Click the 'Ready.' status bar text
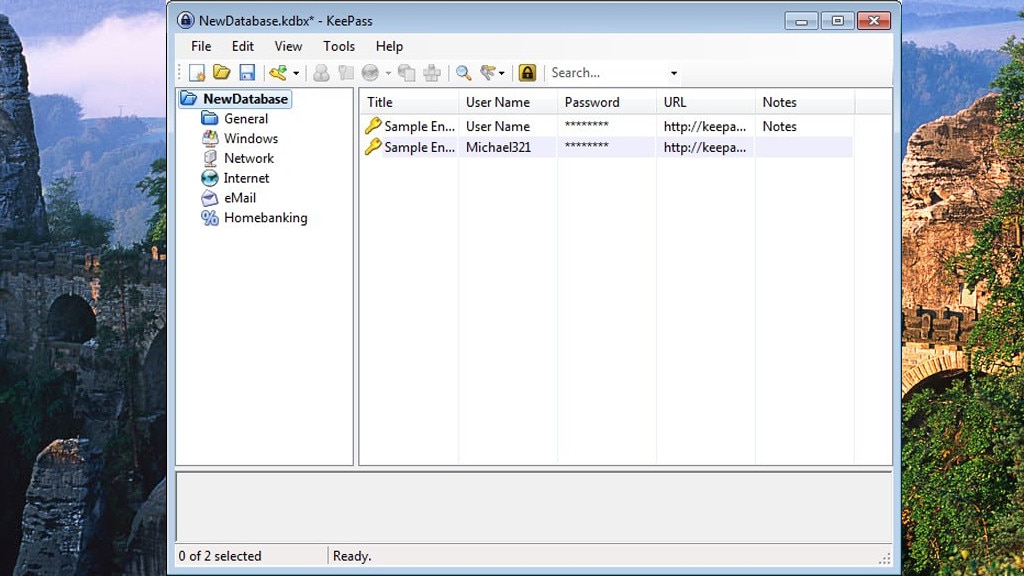Image resolution: width=1024 pixels, height=576 pixels. 352,556
